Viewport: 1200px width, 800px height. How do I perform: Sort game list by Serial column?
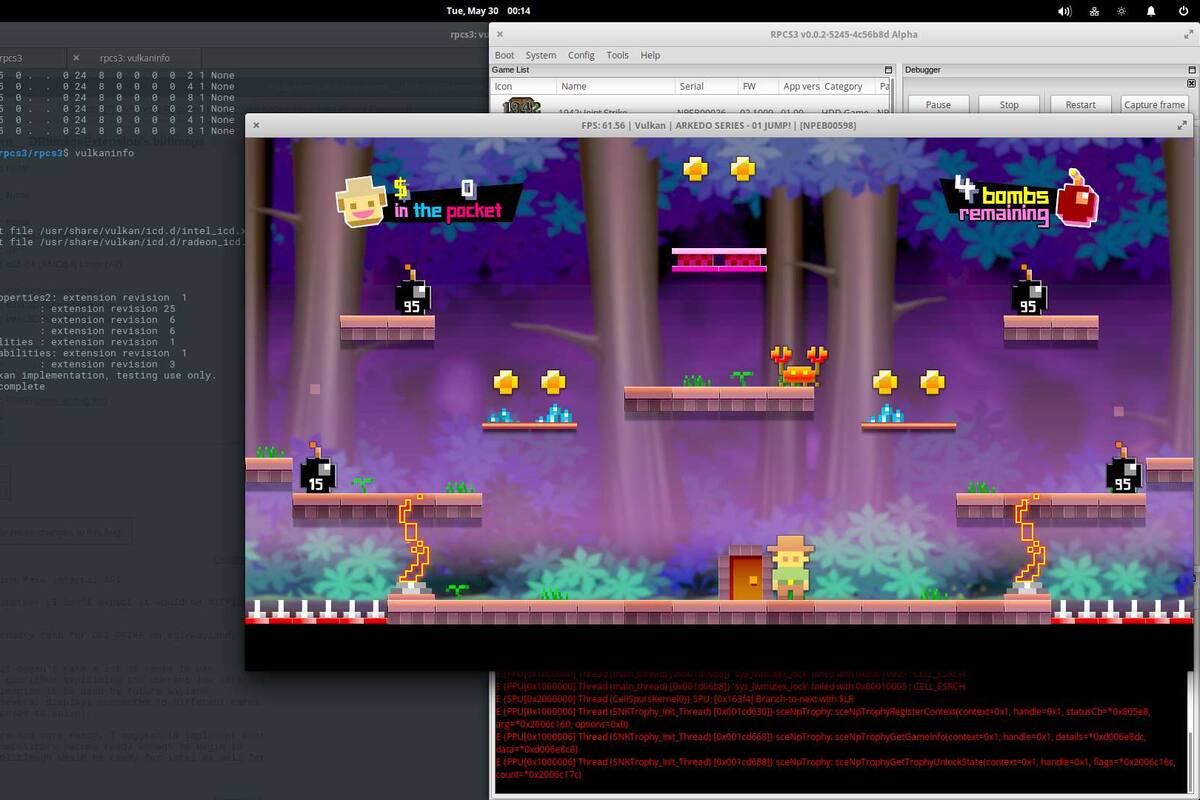click(705, 87)
